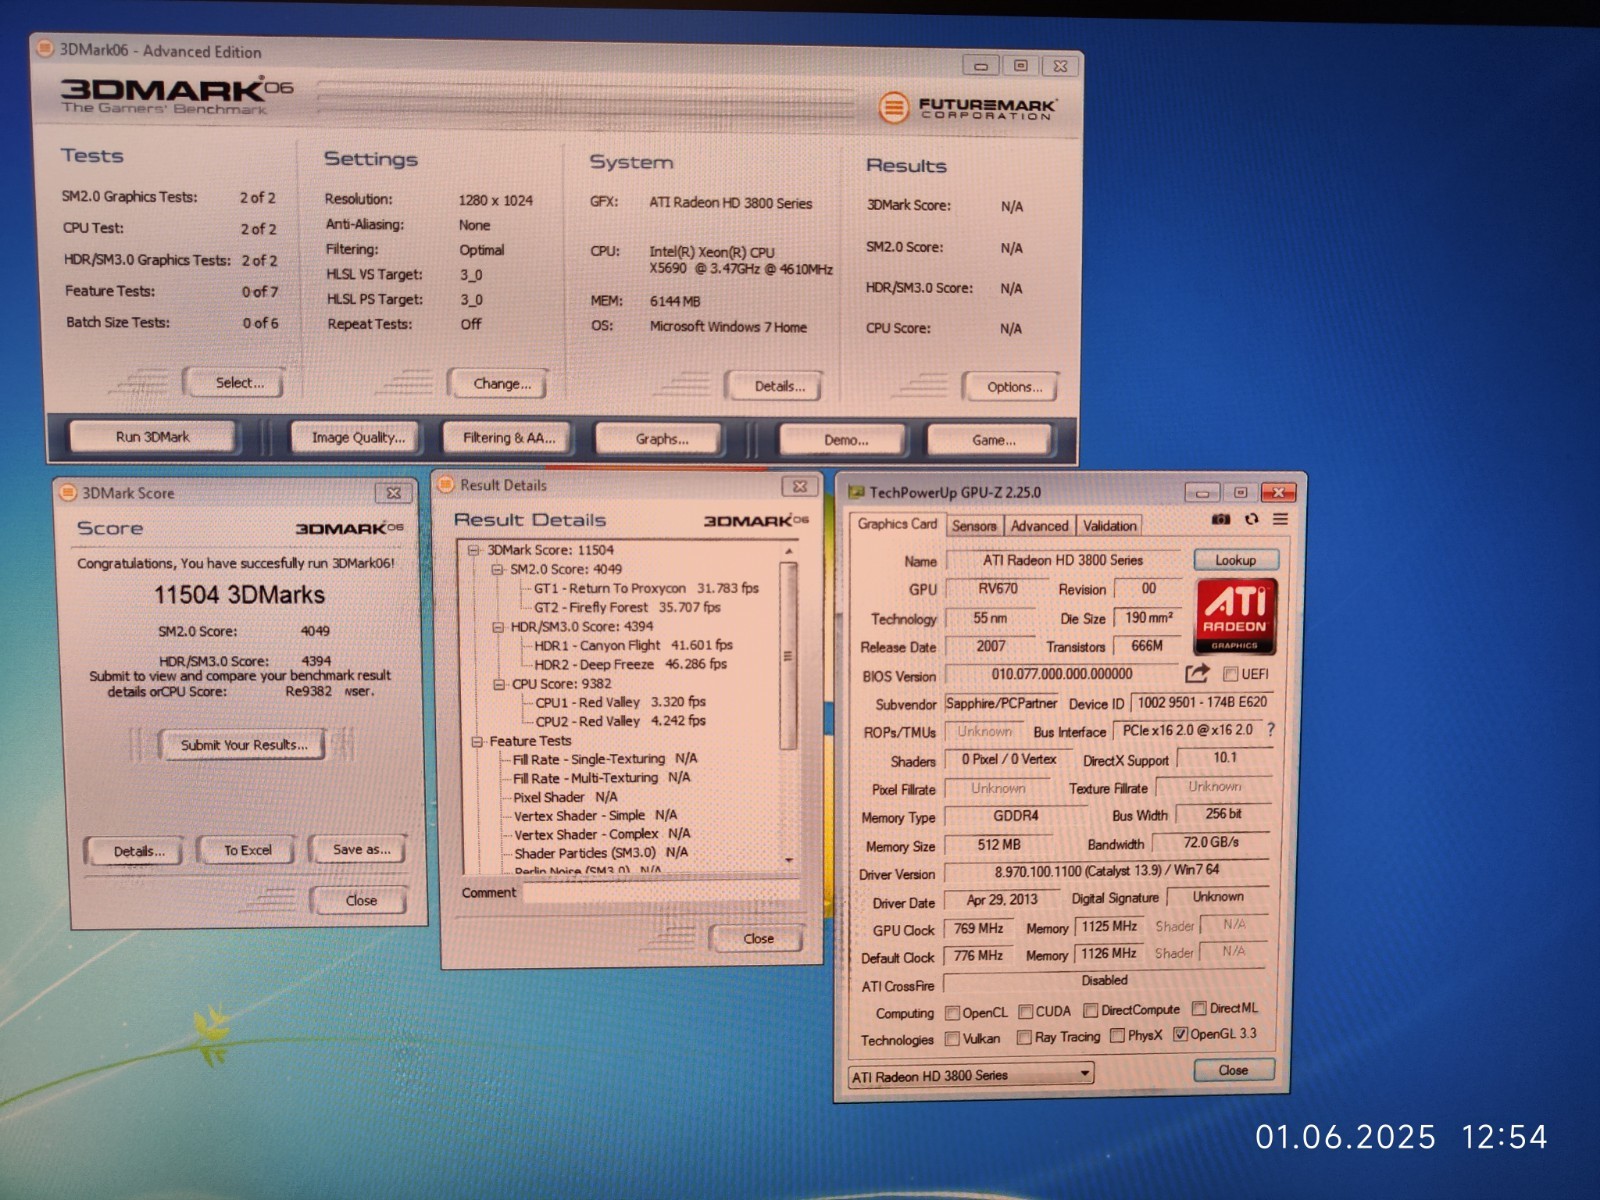Click 3DMark Score window title icon
1600x1200 pixels.
point(68,492)
